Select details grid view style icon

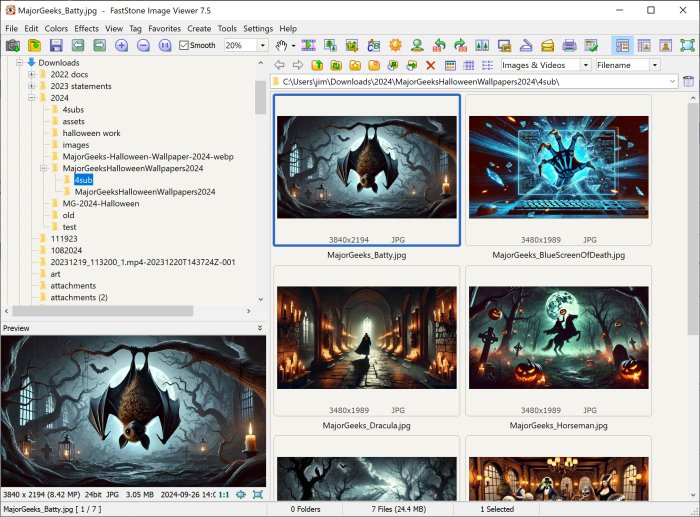coord(469,65)
